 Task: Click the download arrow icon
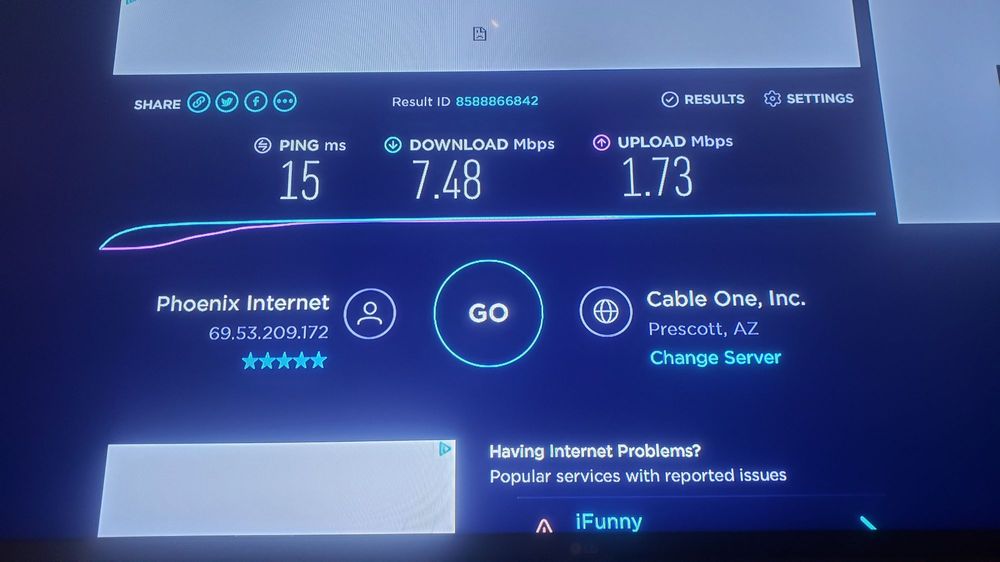click(393, 145)
